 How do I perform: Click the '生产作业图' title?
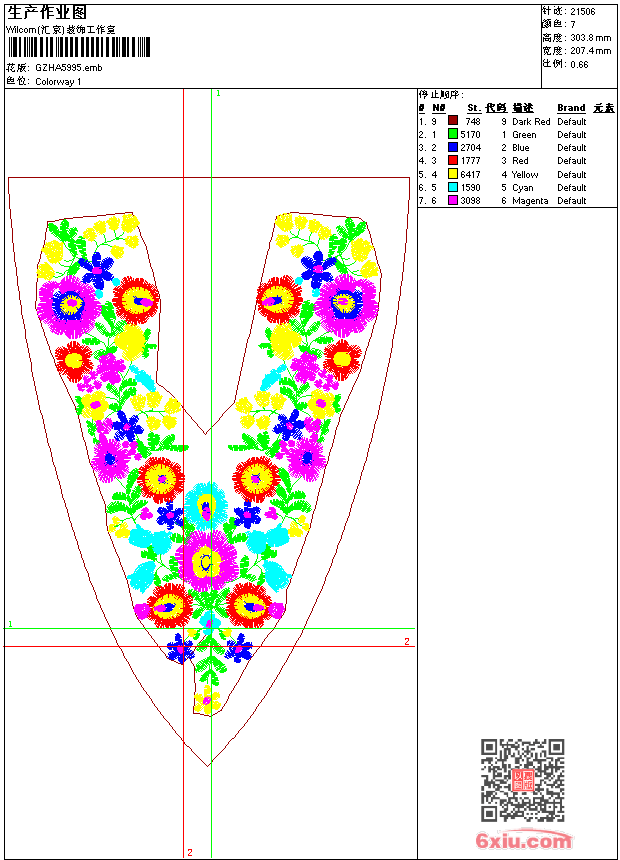pyautogui.click(x=47, y=13)
